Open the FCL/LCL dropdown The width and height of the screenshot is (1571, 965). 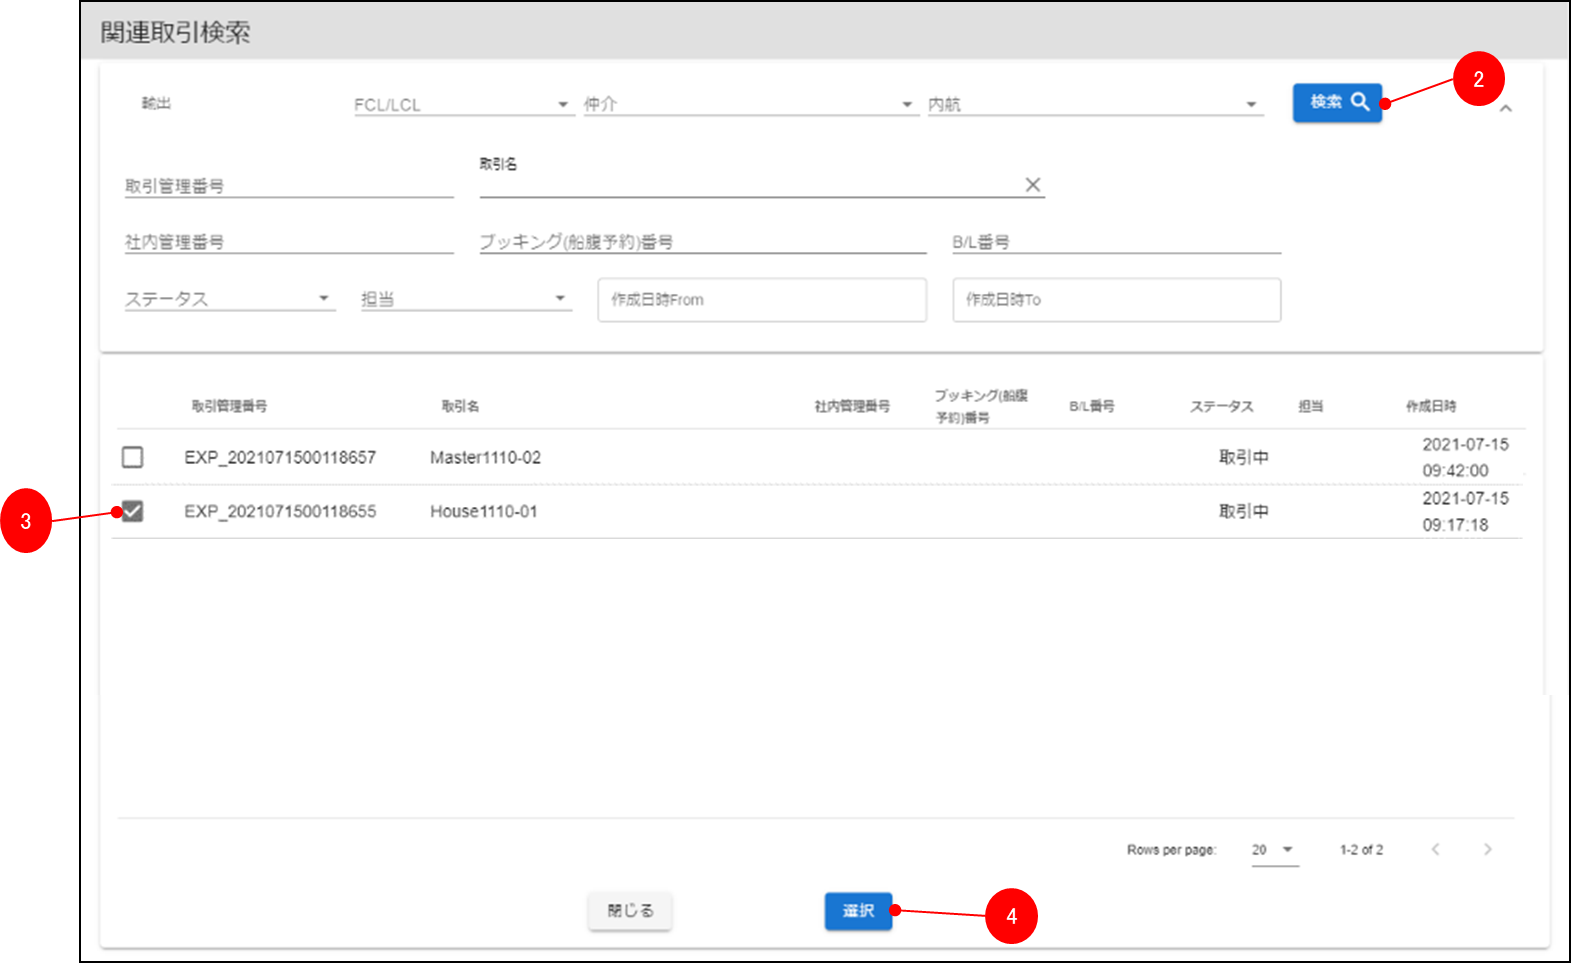click(462, 104)
